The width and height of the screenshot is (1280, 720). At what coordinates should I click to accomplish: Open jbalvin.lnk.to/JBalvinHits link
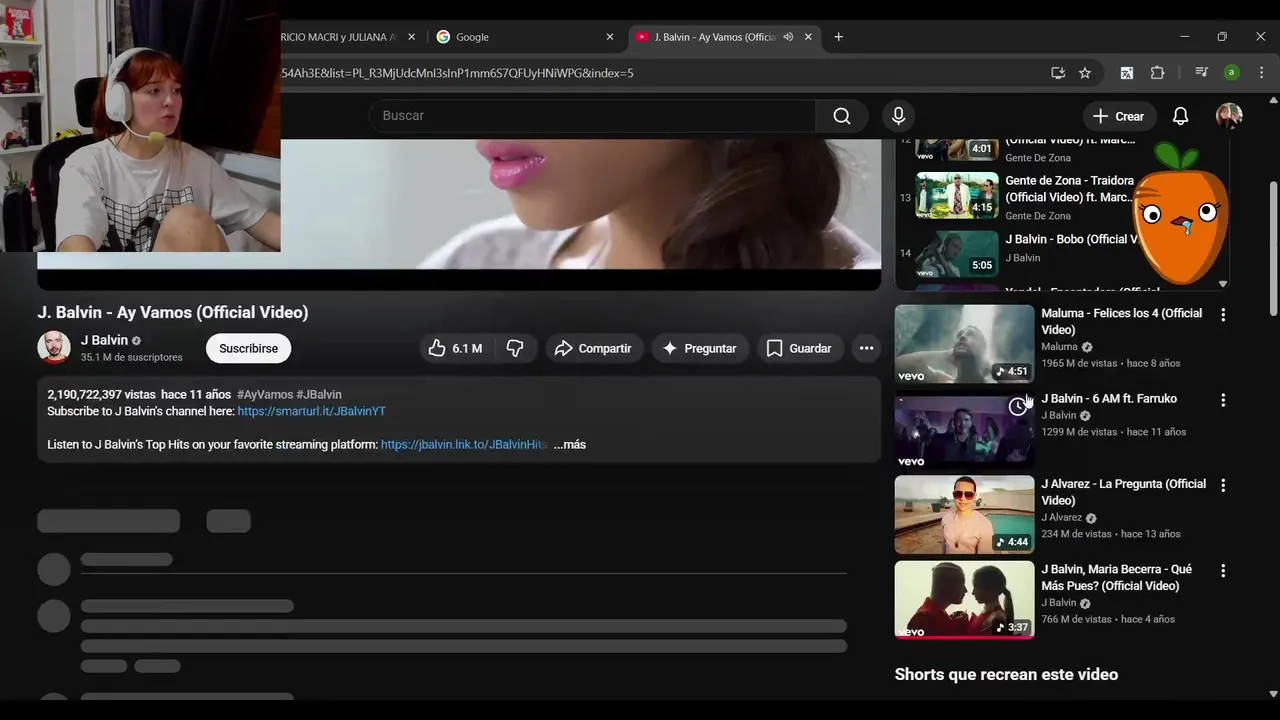pyautogui.click(x=464, y=444)
